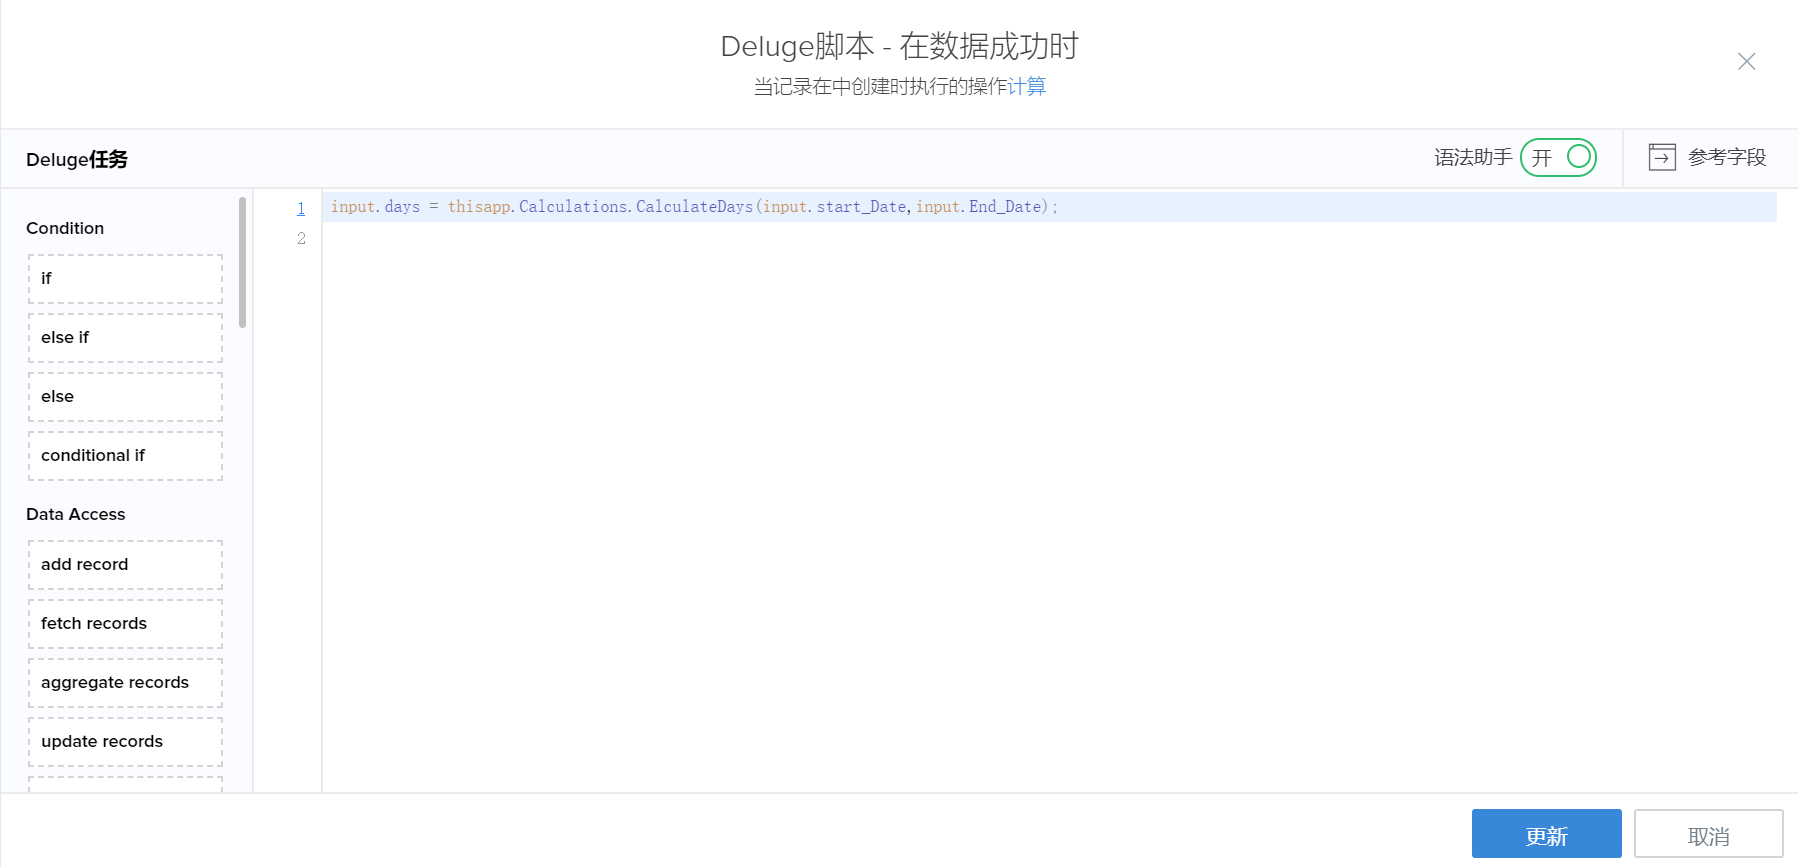Click line number 1 in gutter
The width and height of the screenshot is (1798, 867).
point(301,208)
